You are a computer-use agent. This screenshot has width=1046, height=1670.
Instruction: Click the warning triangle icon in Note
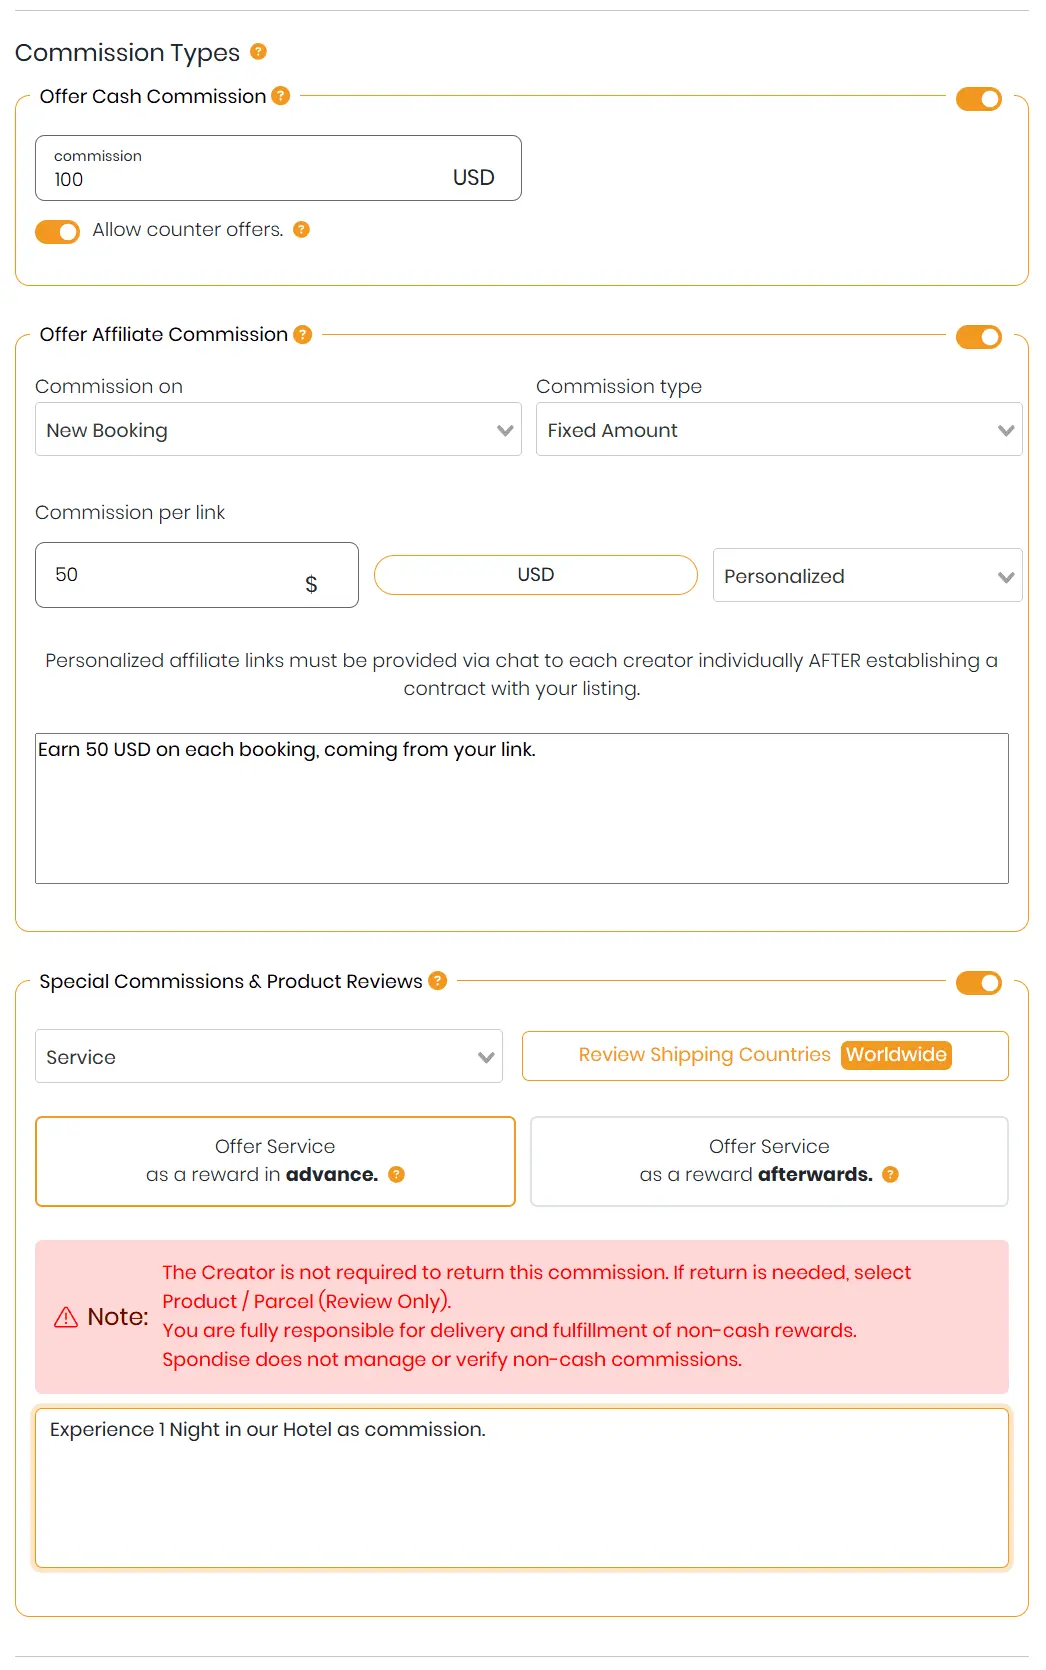(x=66, y=1317)
